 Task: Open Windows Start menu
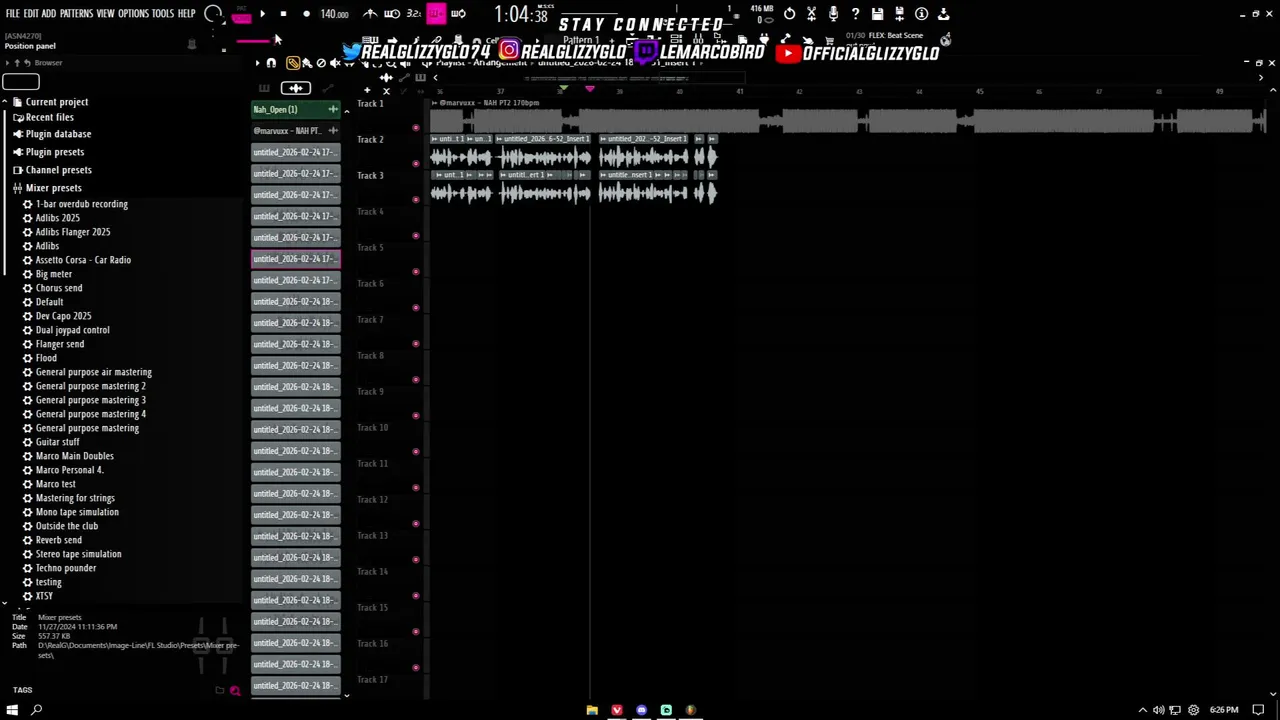pos(13,710)
